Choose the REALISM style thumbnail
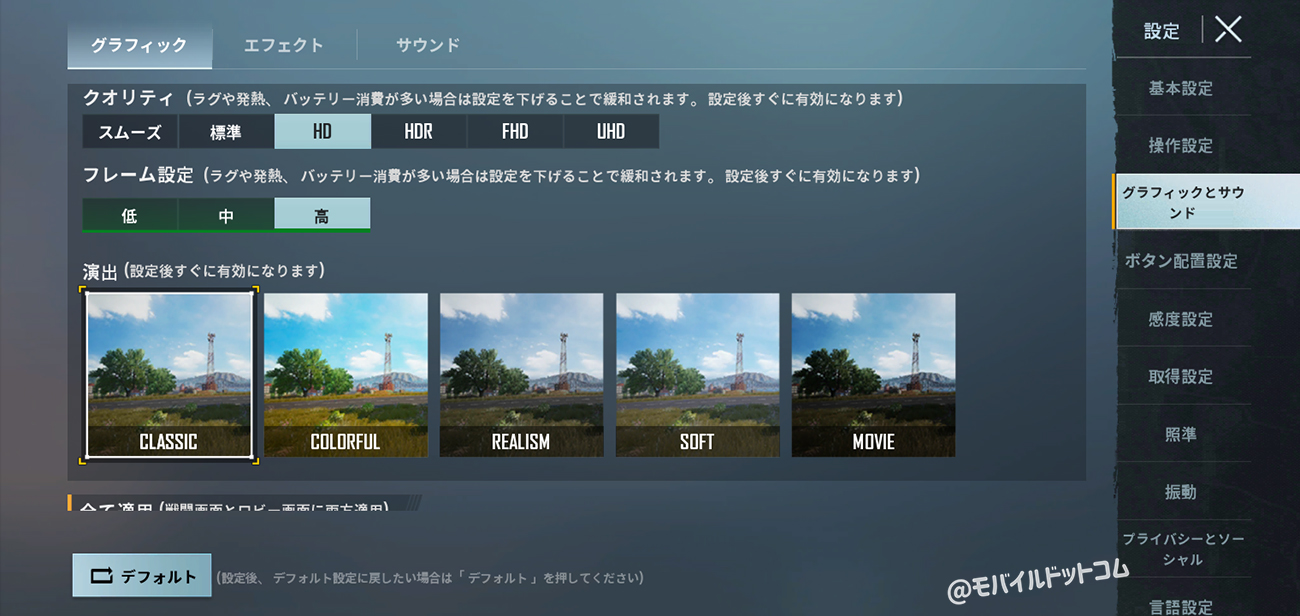This screenshot has height=616, width=1300. 522,375
